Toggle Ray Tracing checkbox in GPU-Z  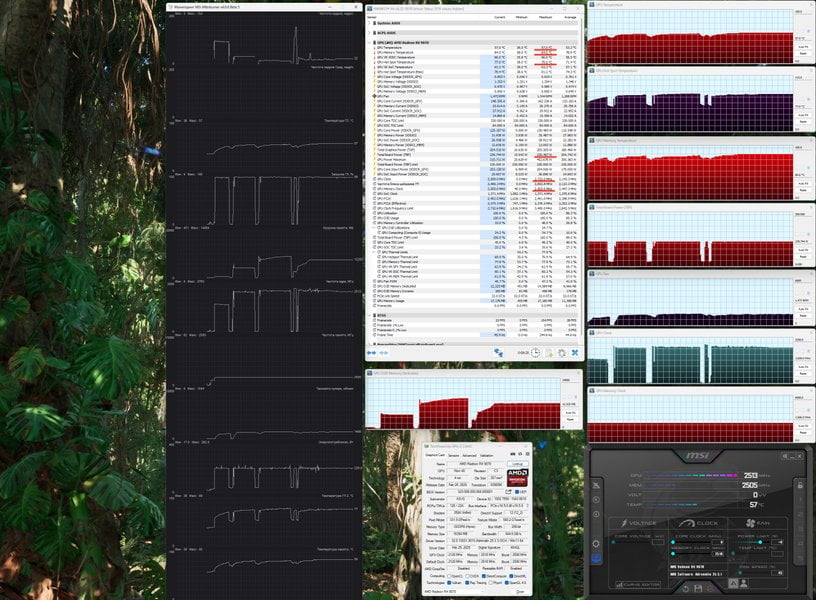[x=467, y=583]
